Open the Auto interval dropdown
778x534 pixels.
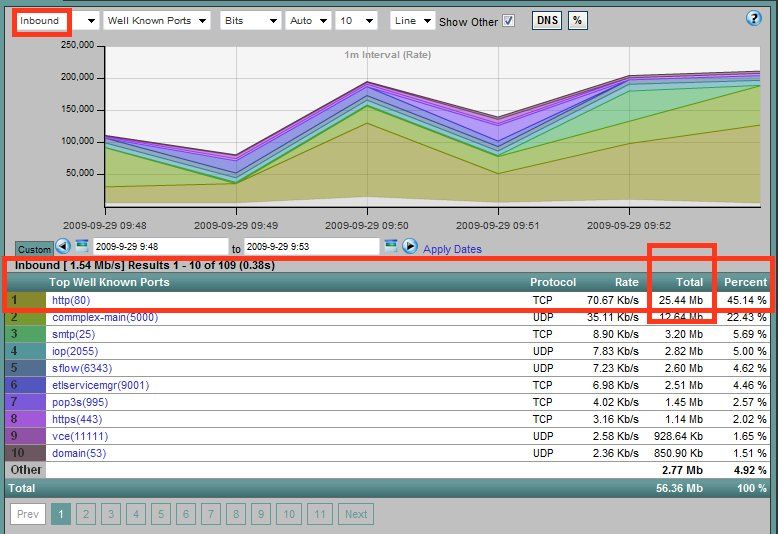pyautogui.click(x=308, y=21)
